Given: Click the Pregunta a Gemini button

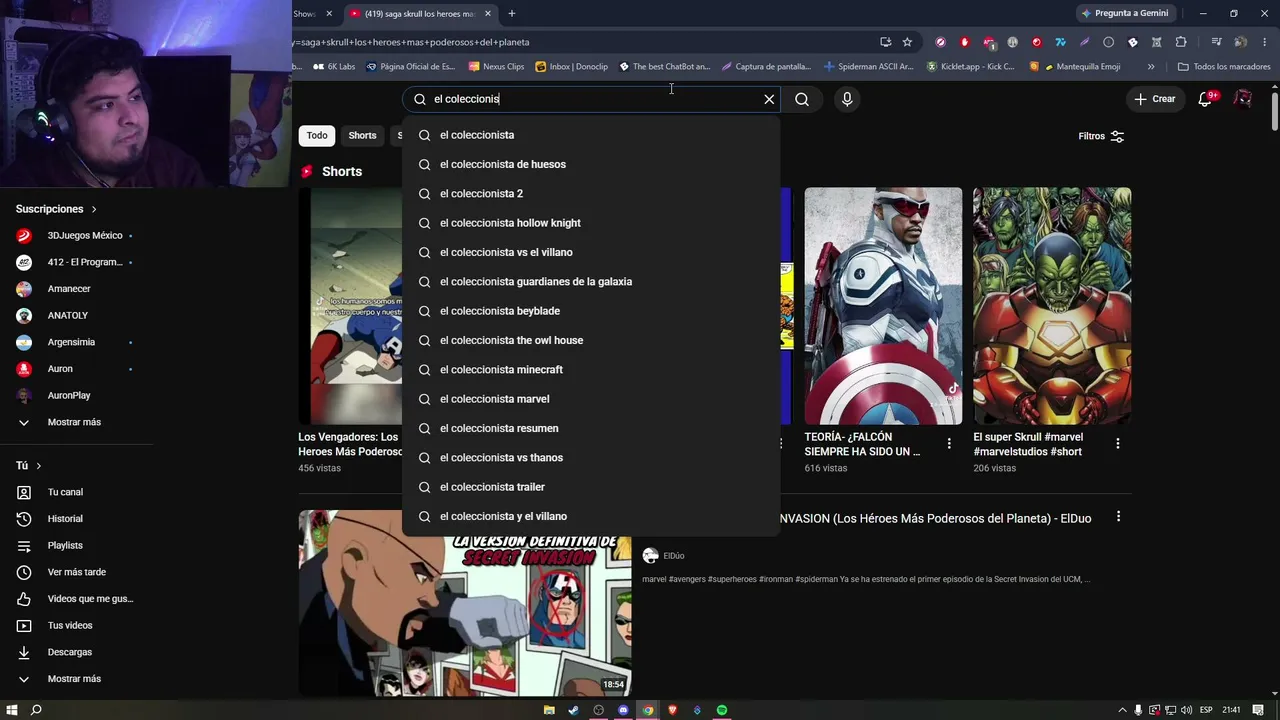Looking at the screenshot, I should (x=1124, y=14).
